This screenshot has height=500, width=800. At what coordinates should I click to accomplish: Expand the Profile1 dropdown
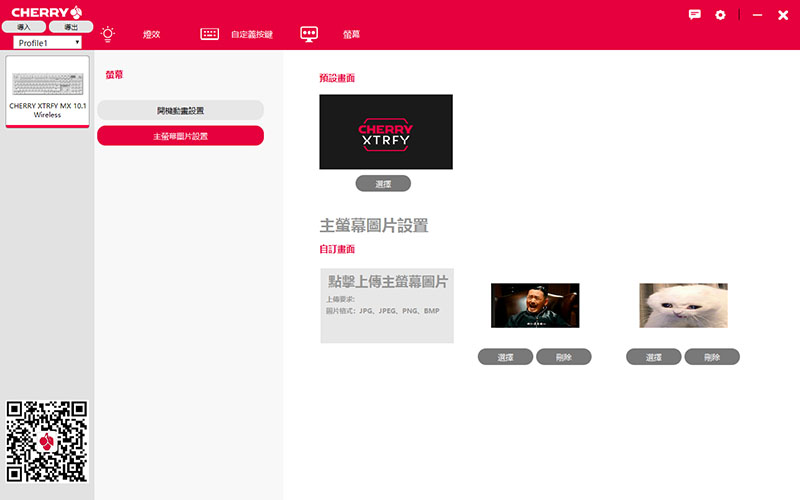47,43
